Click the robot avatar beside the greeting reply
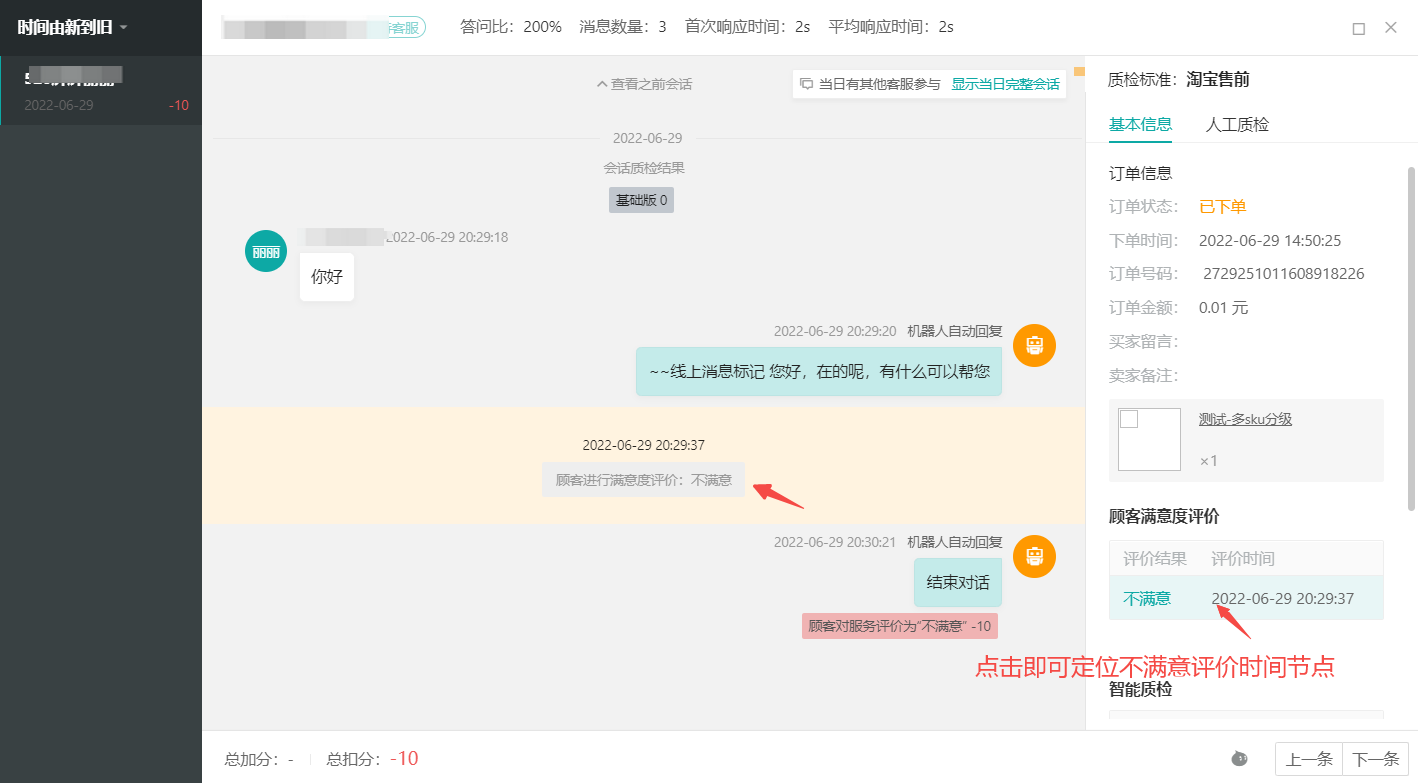Screen dimensions: 1418x783 [1034, 345]
